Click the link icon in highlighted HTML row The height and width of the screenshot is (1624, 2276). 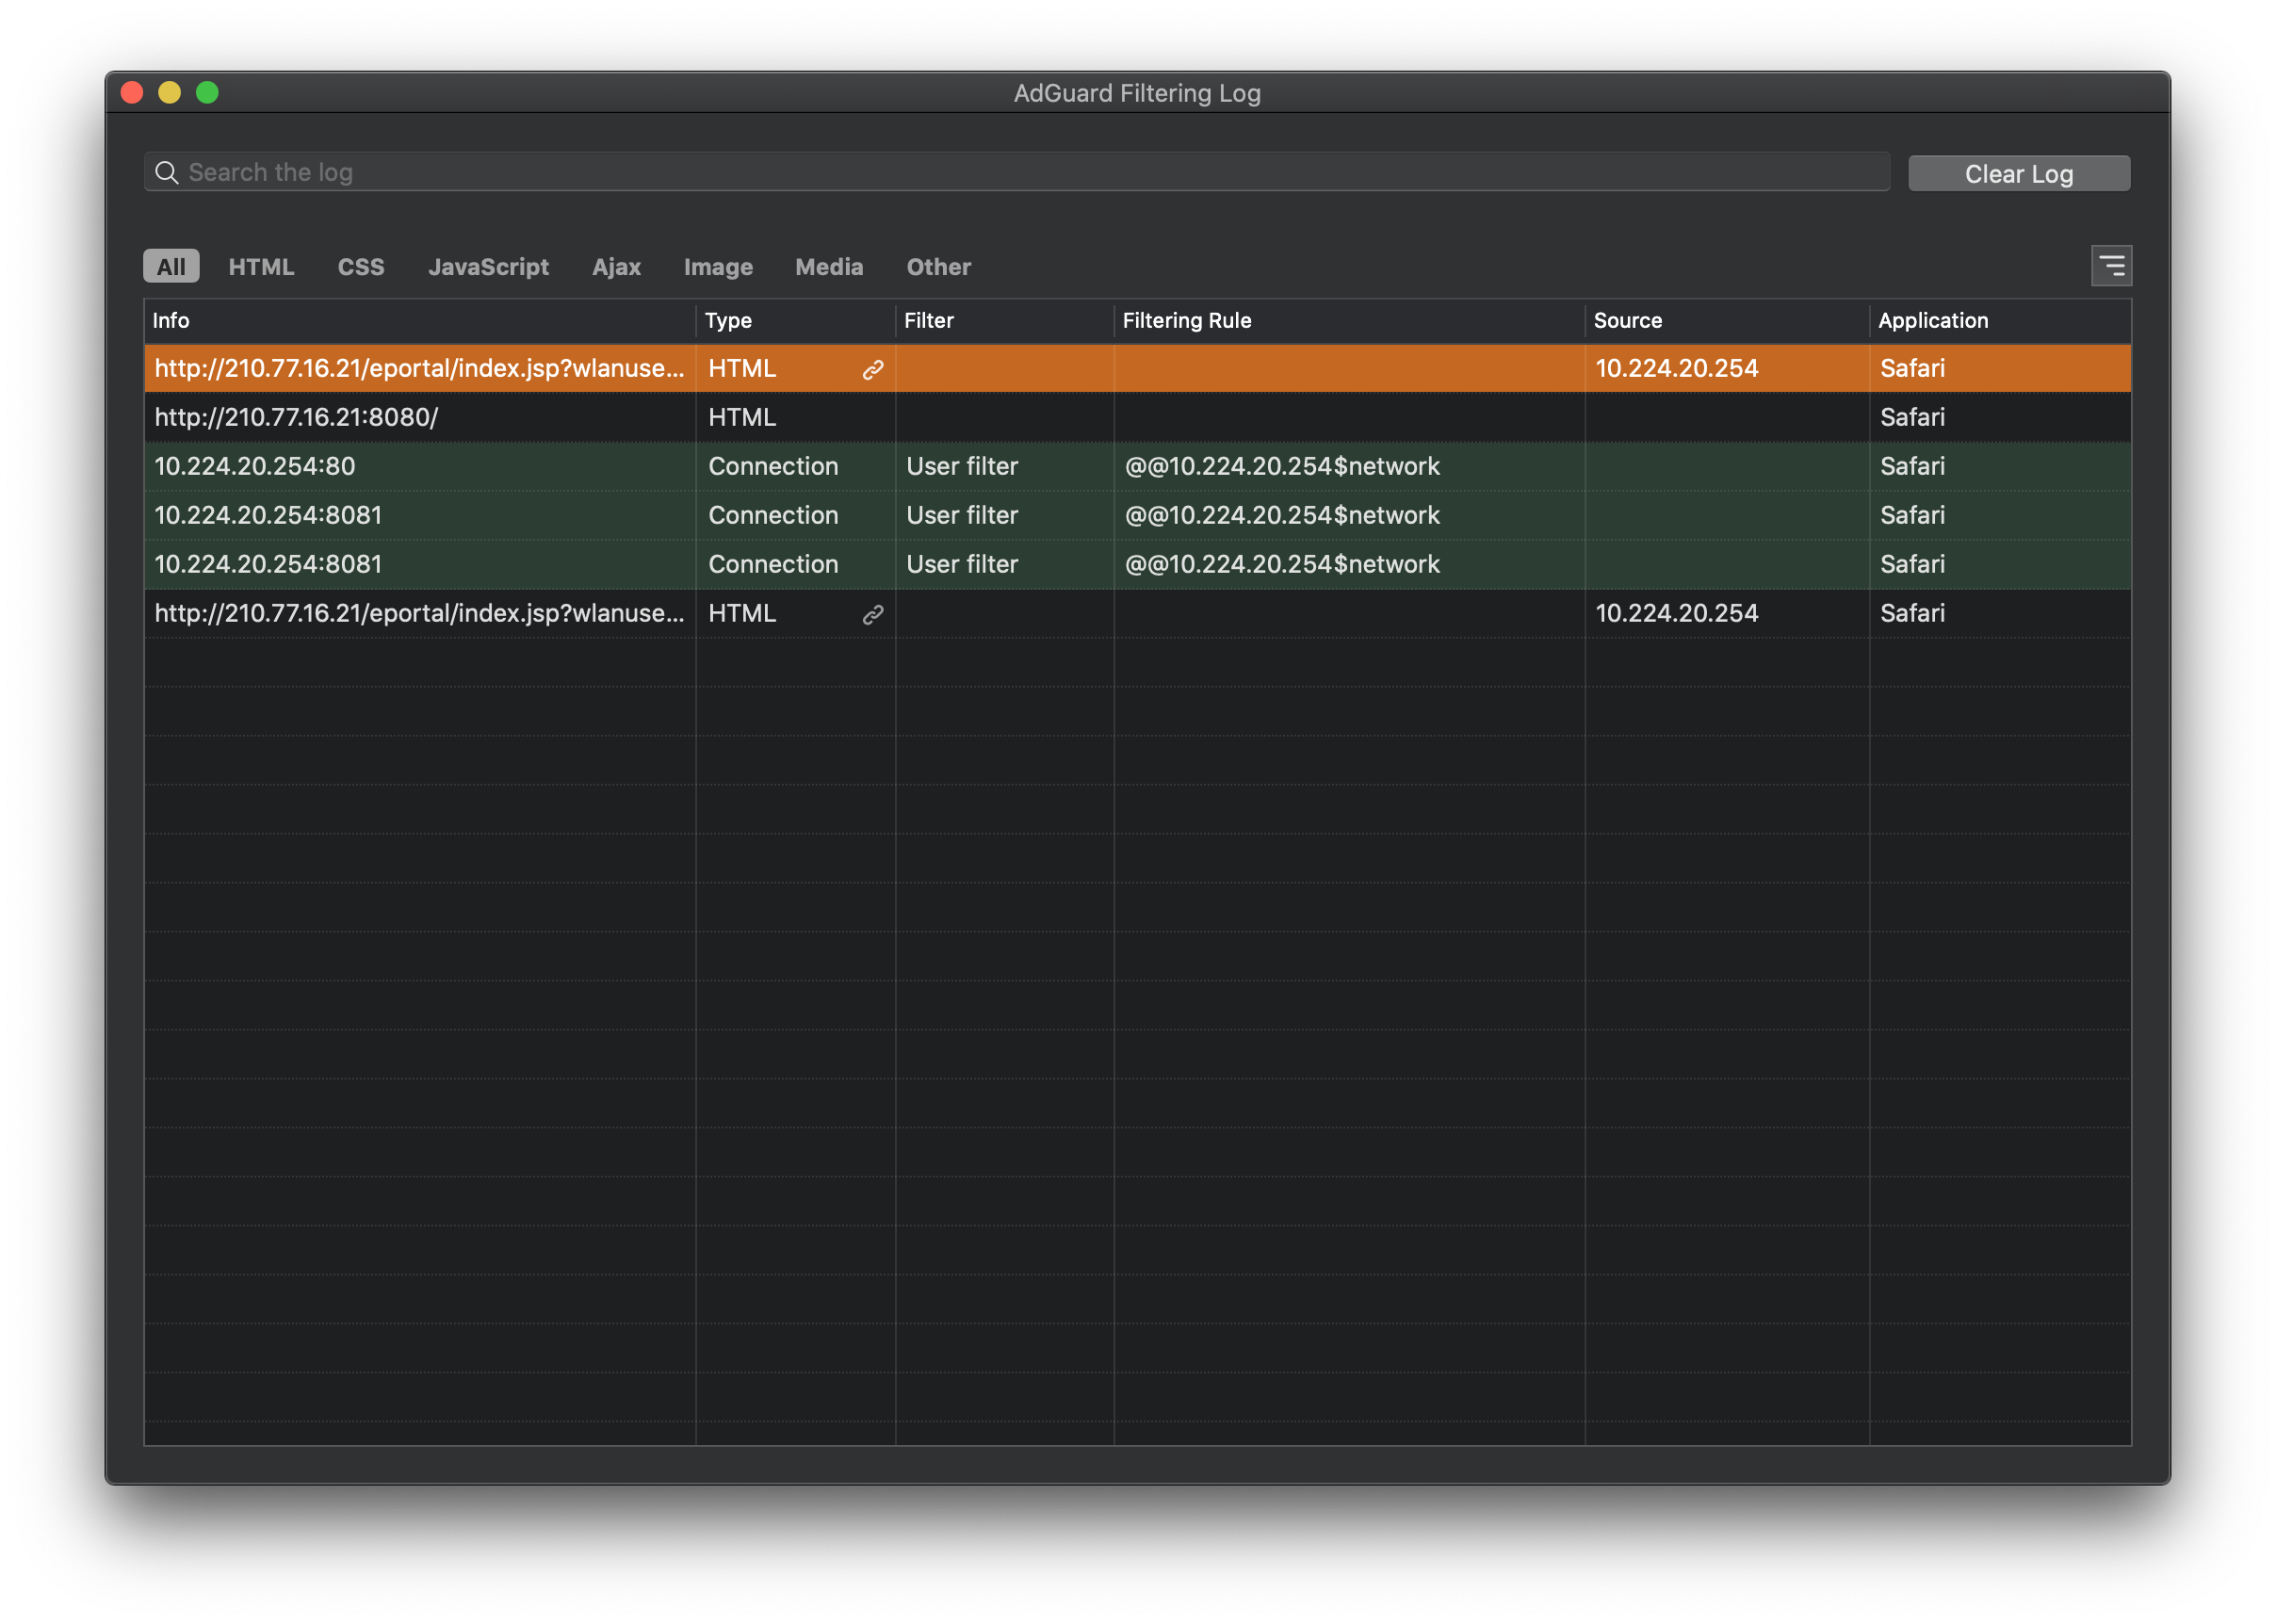(x=872, y=370)
